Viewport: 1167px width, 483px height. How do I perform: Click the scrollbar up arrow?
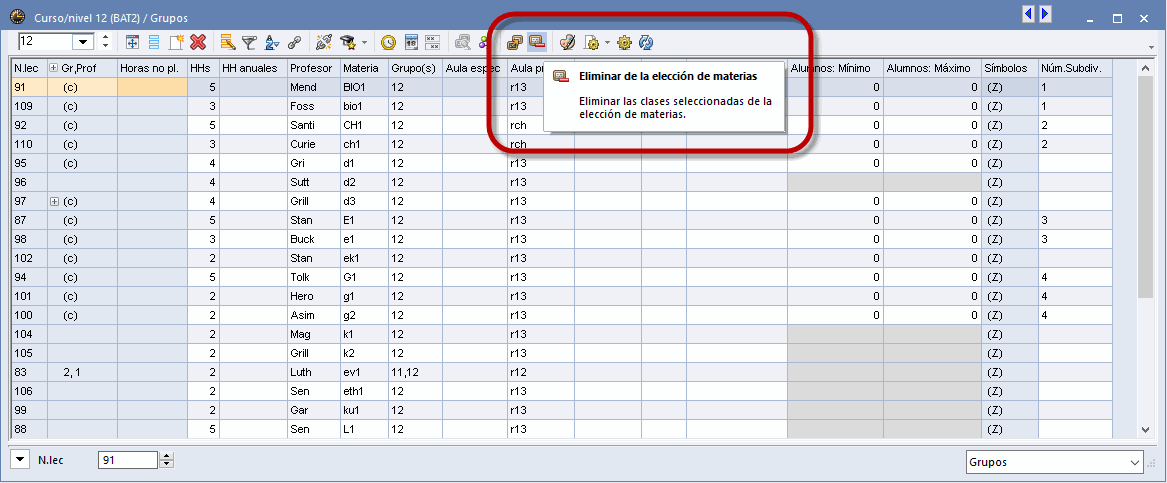point(1145,68)
